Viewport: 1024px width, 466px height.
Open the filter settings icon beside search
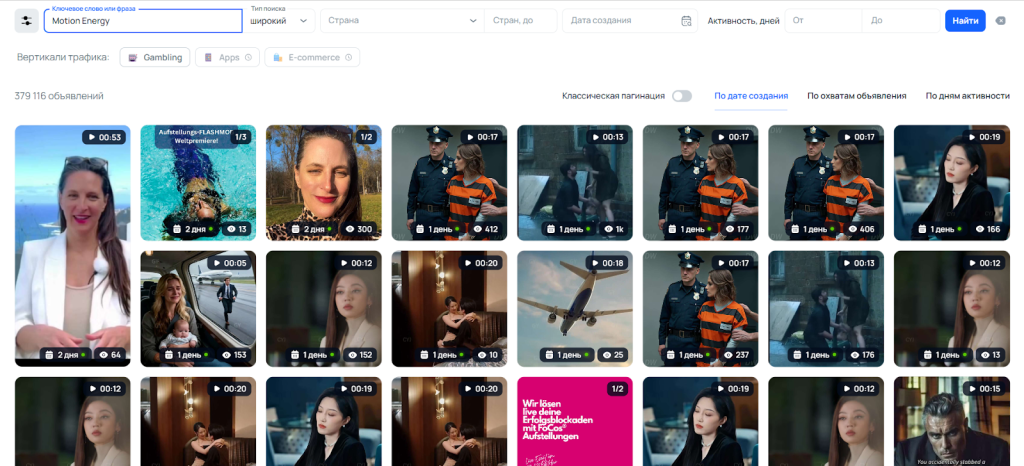27,21
